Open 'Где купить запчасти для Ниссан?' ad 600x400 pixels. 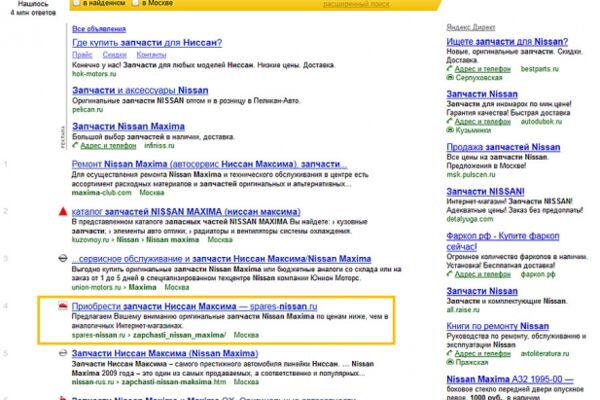pos(147,42)
